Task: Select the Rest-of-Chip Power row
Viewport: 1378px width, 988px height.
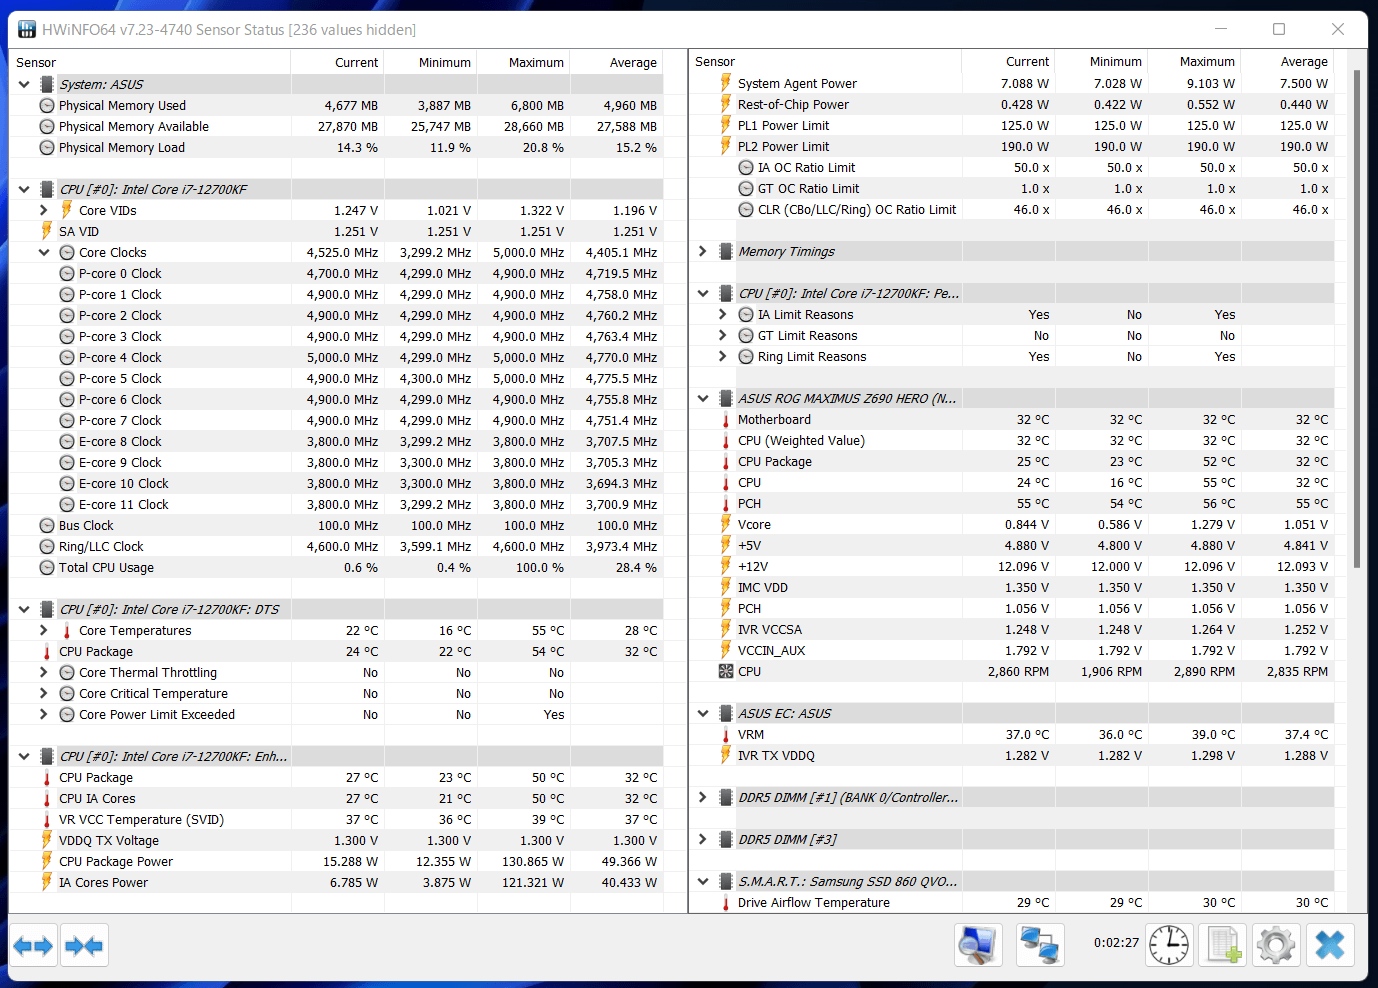Action: point(1012,105)
